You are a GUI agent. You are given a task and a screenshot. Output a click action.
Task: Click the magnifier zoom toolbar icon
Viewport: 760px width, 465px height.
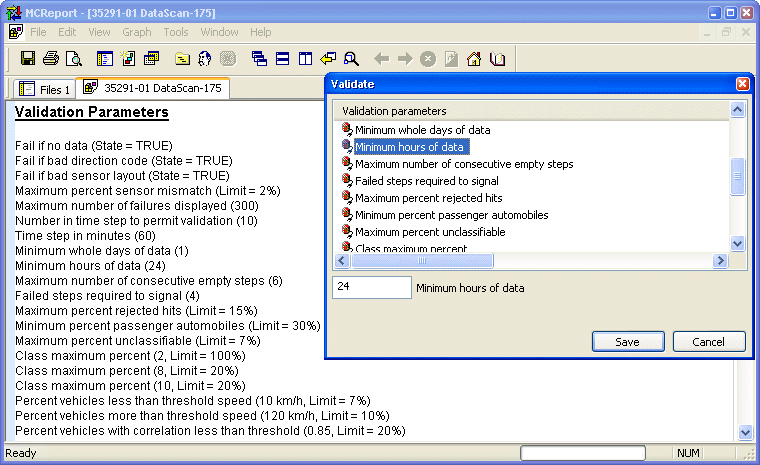click(x=351, y=59)
